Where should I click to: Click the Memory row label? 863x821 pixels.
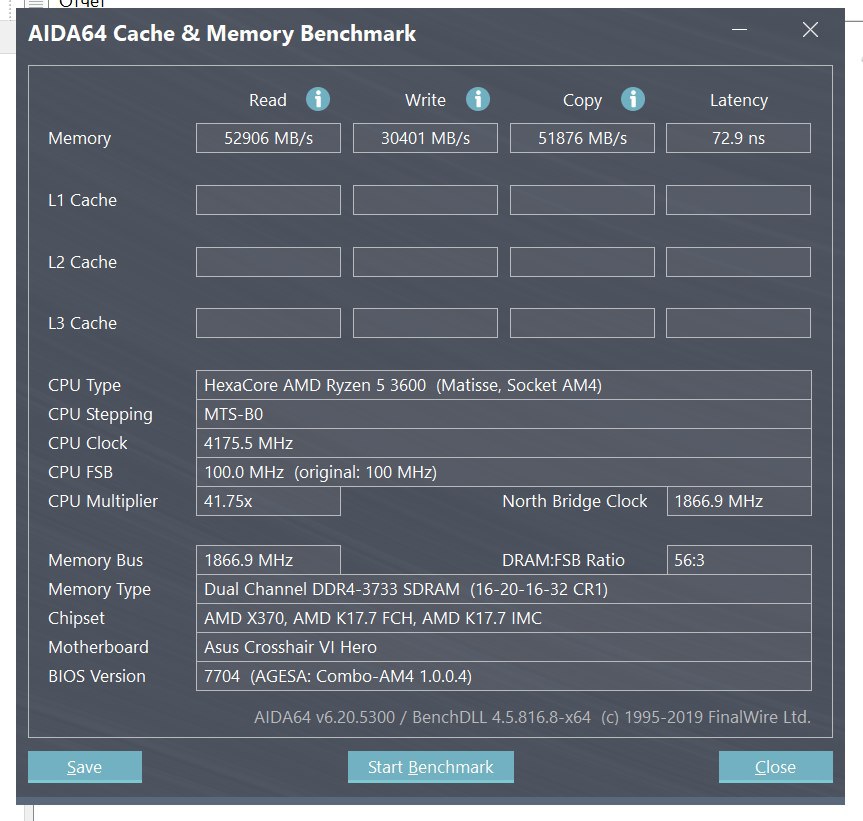(80, 138)
